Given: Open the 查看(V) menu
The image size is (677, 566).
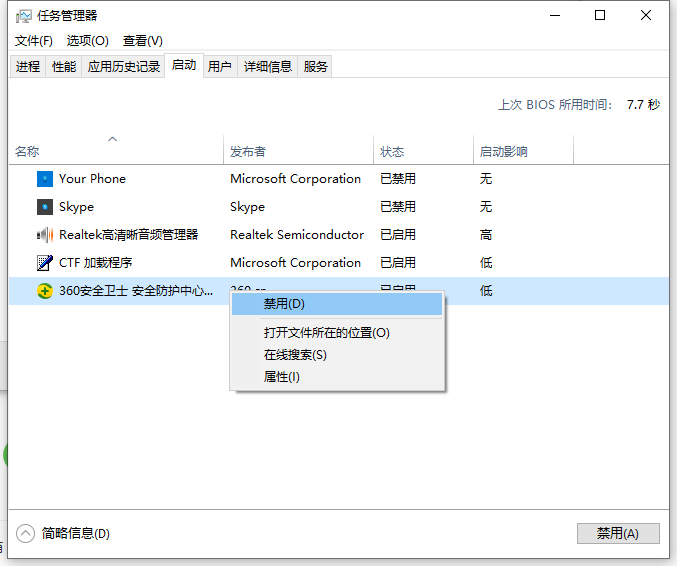Looking at the screenshot, I should pos(143,41).
